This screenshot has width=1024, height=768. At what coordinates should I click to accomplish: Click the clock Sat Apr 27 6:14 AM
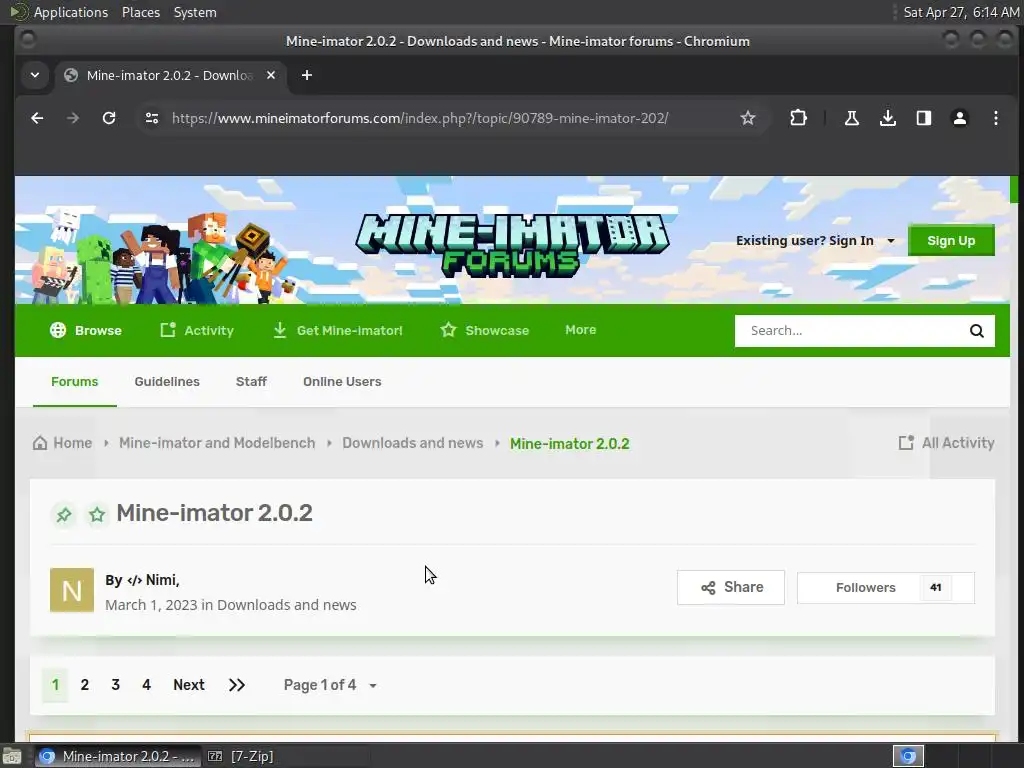(x=961, y=12)
